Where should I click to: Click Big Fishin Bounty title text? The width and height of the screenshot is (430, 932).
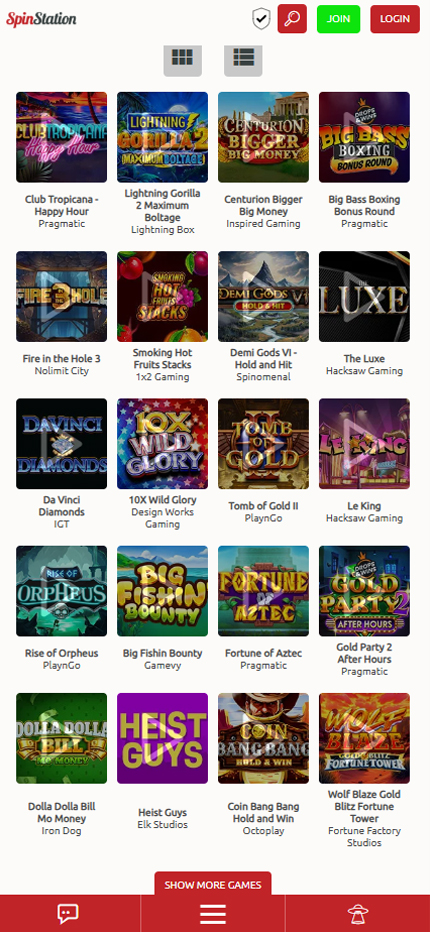(x=162, y=653)
